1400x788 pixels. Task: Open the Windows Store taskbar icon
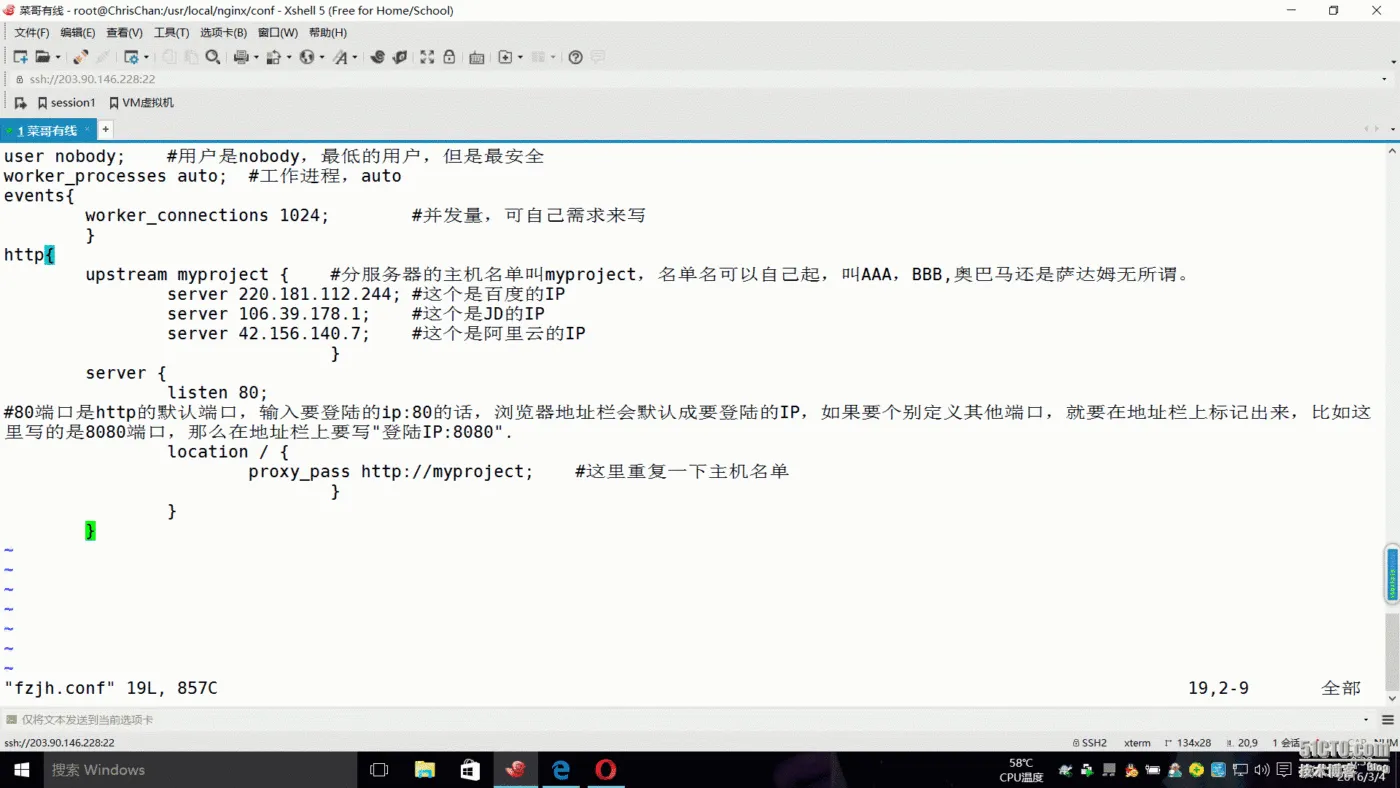coord(470,770)
